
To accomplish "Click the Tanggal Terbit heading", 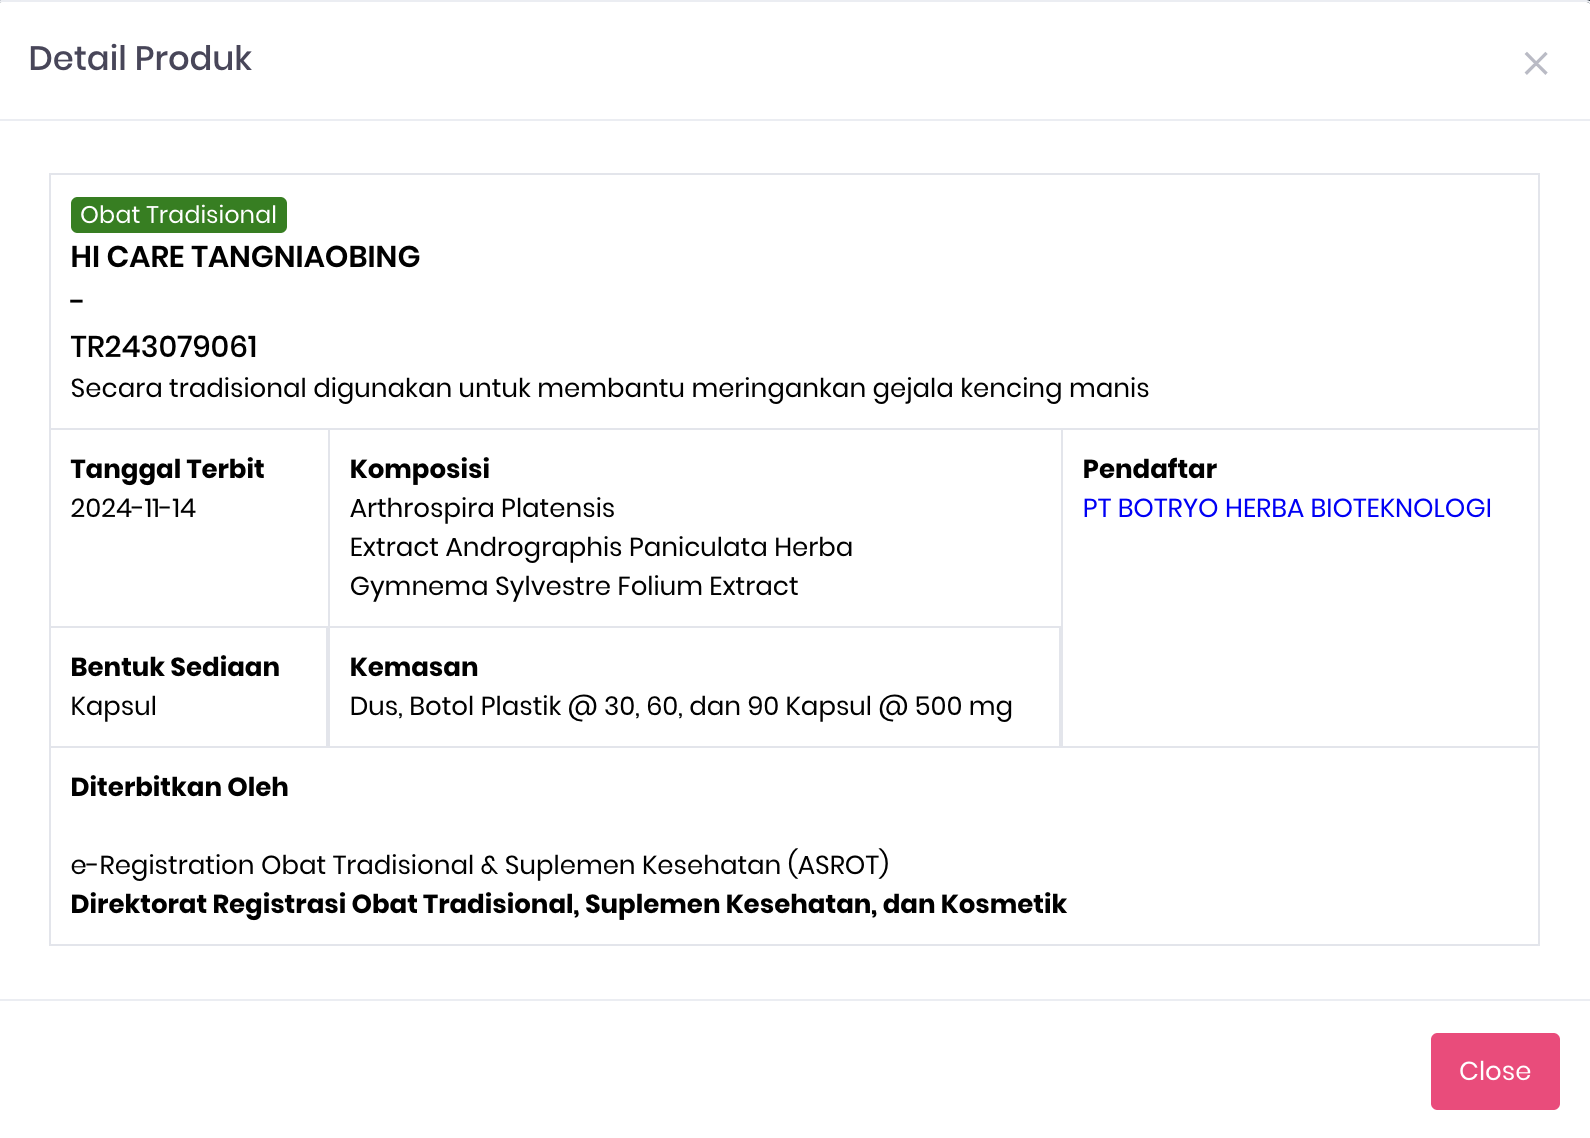I will (x=167, y=469).
